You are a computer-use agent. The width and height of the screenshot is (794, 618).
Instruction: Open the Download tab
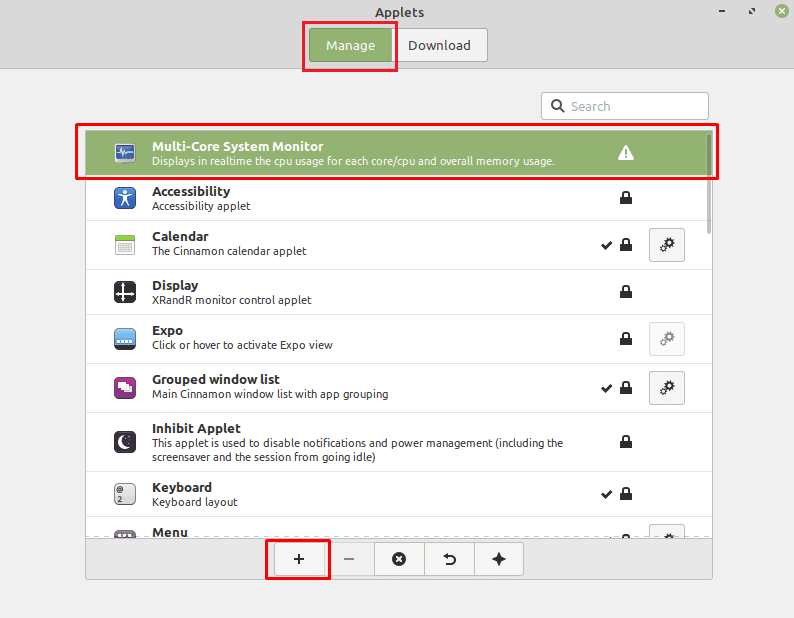(x=440, y=46)
